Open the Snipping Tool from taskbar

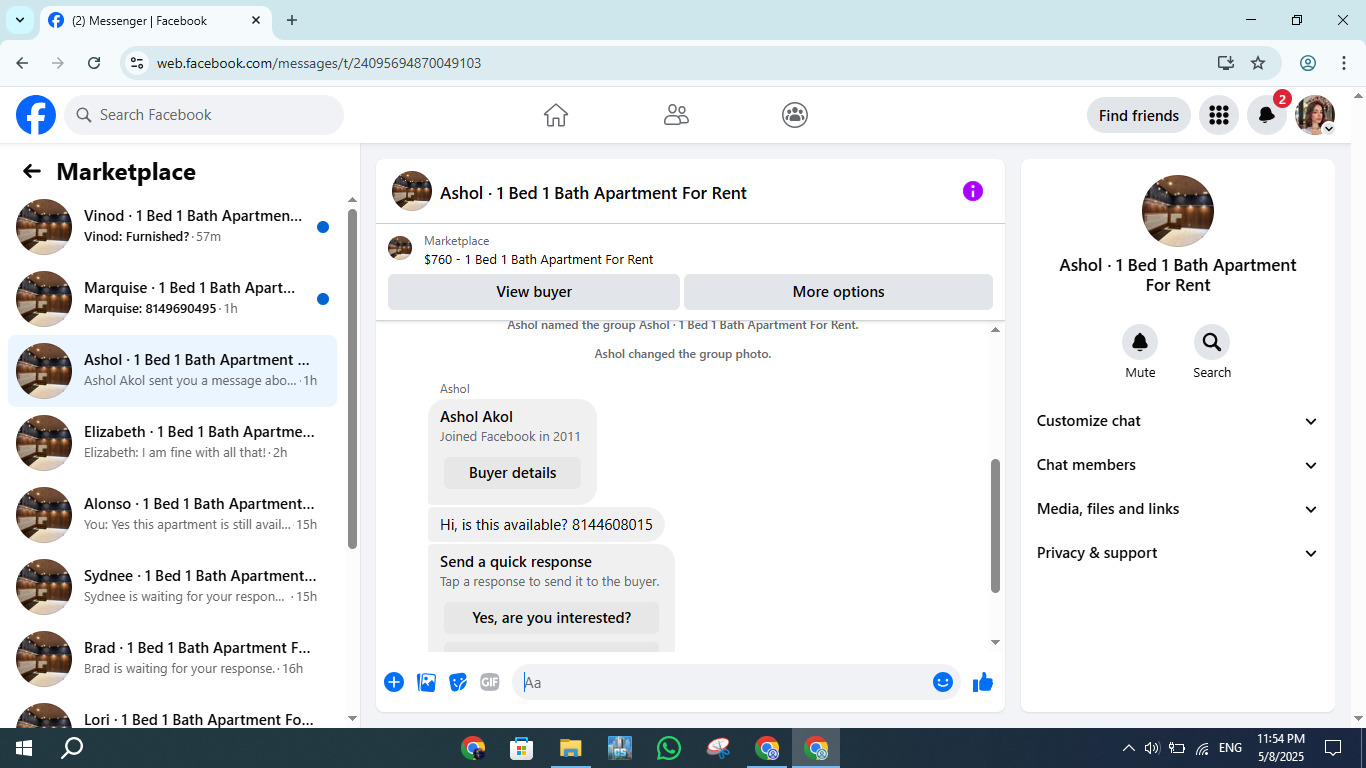[718, 748]
